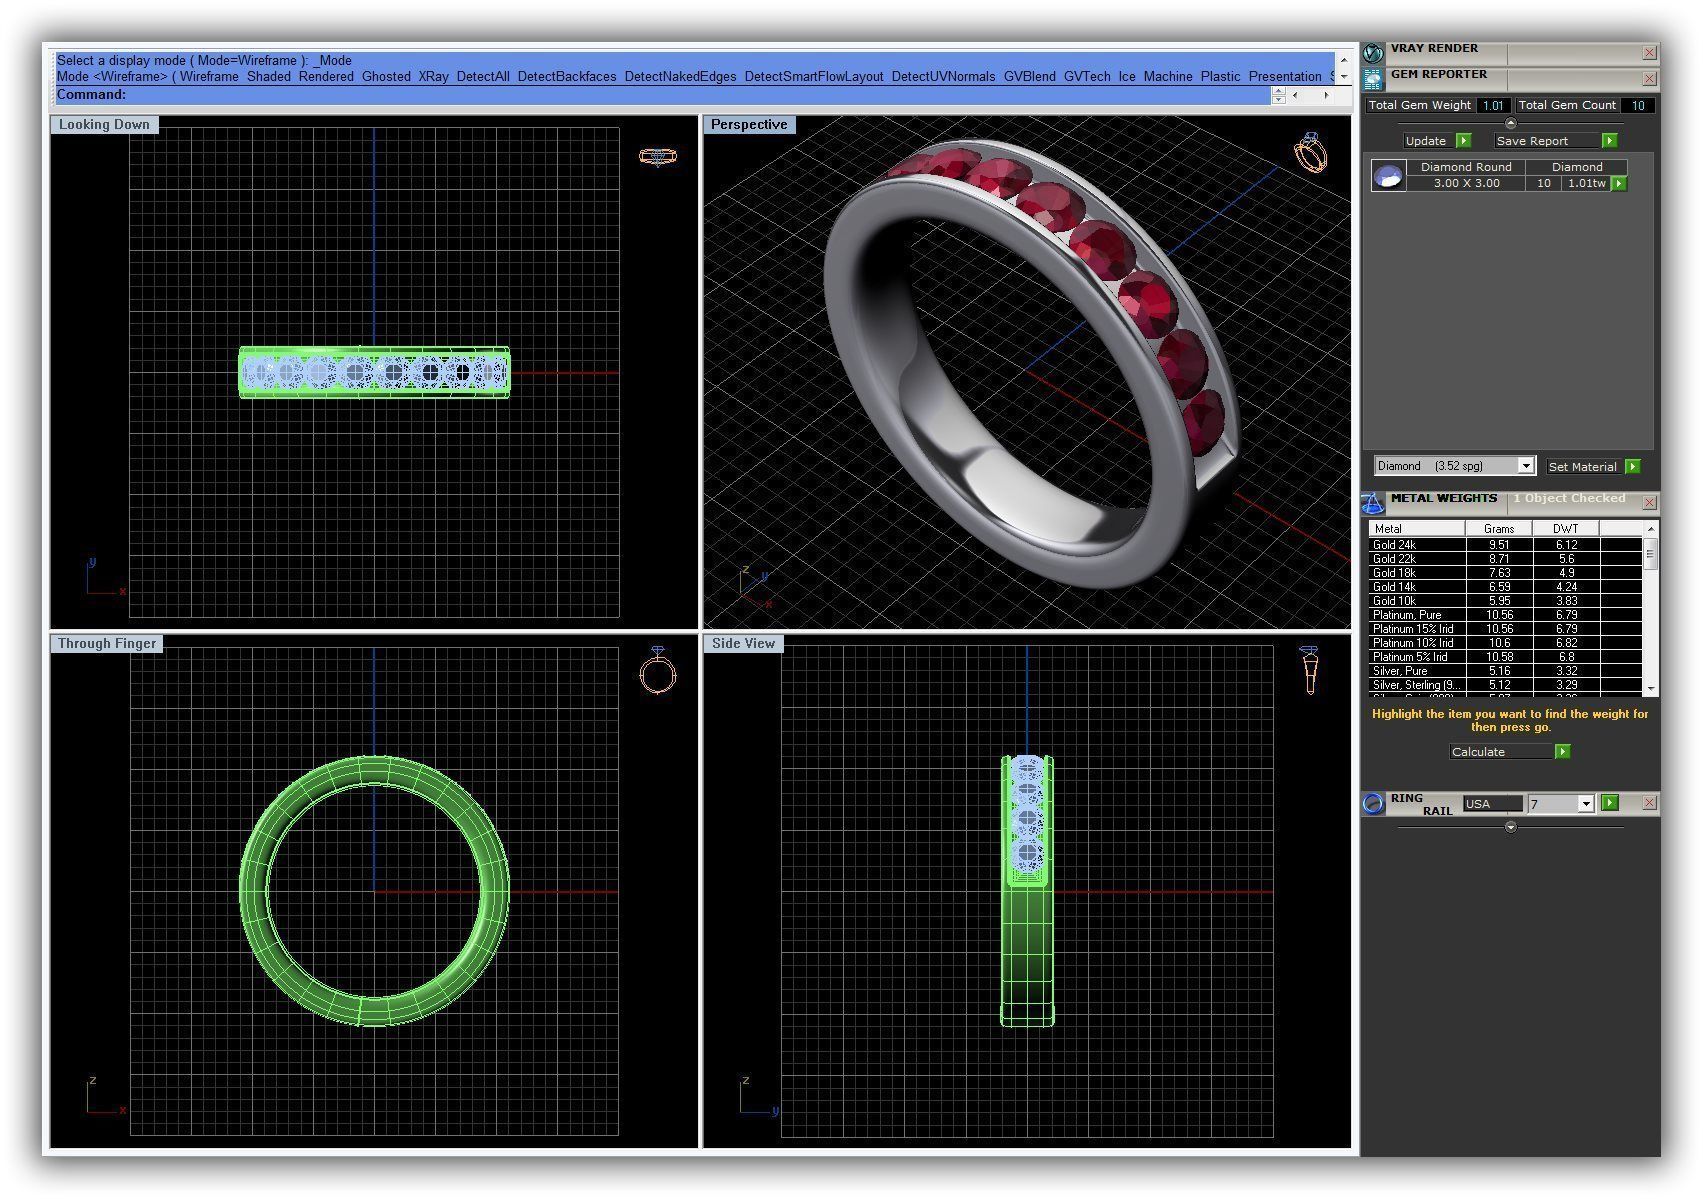The height and width of the screenshot is (1199, 1703).
Task: Click green go arrow in Ring Rail bar
Action: click(x=1609, y=803)
